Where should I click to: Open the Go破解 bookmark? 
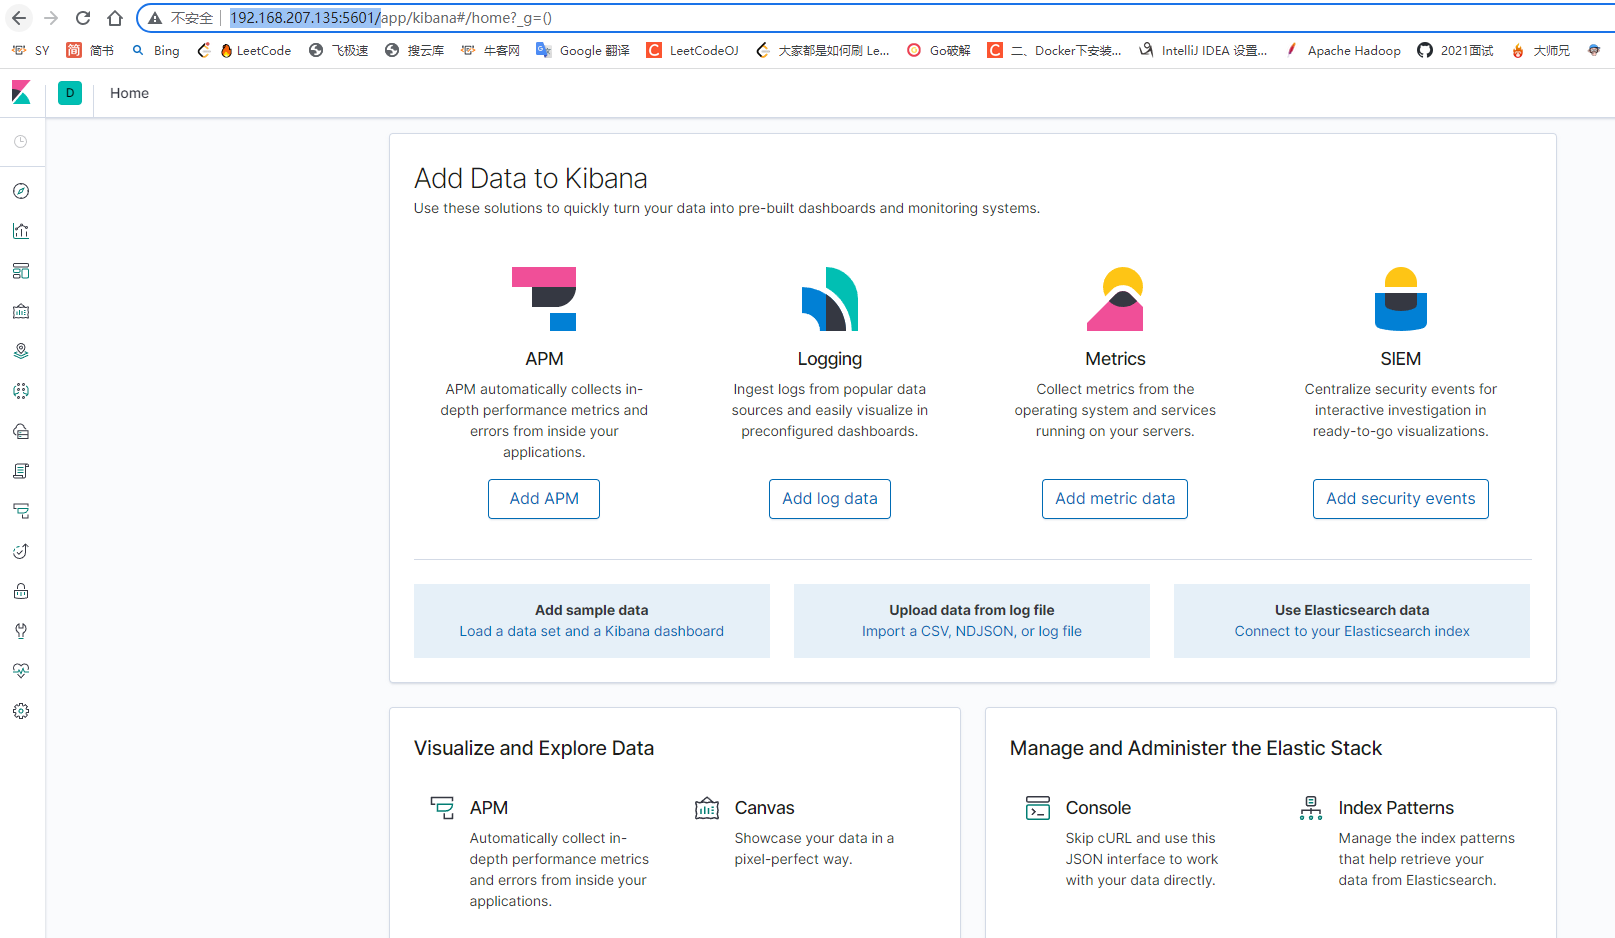pyautogui.click(x=939, y=50)
